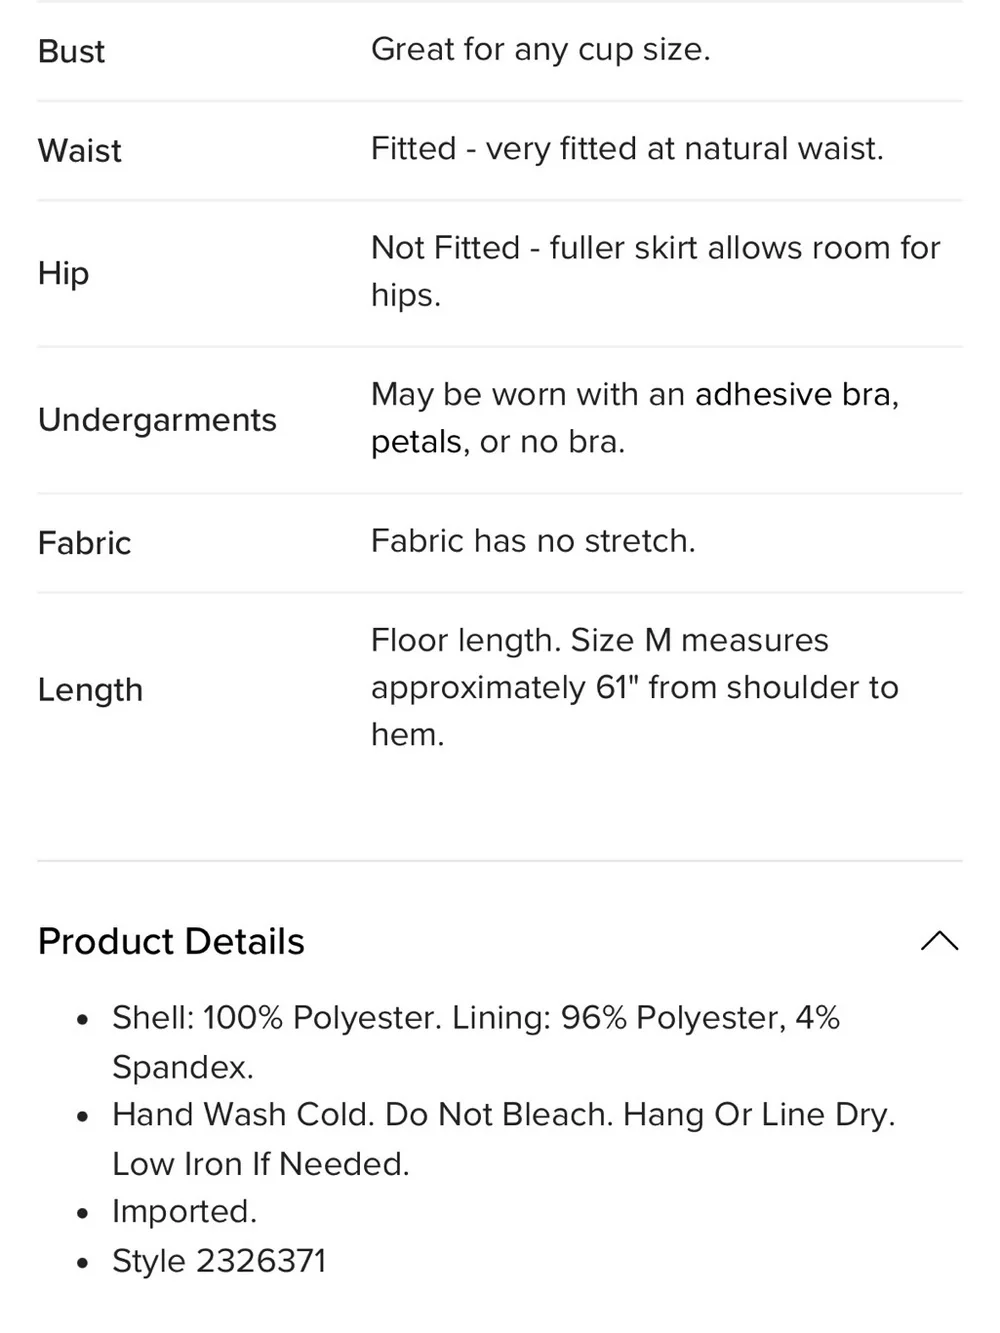Select the Bust row label
1000x1333 pixels.
point(71,51)
